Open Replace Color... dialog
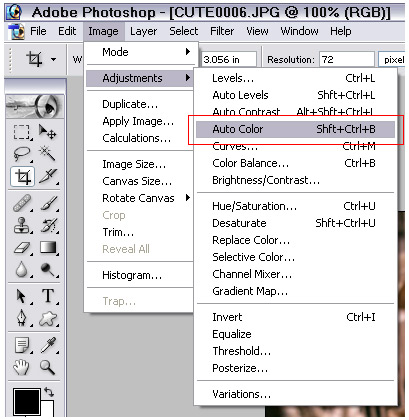 (295, 240)
